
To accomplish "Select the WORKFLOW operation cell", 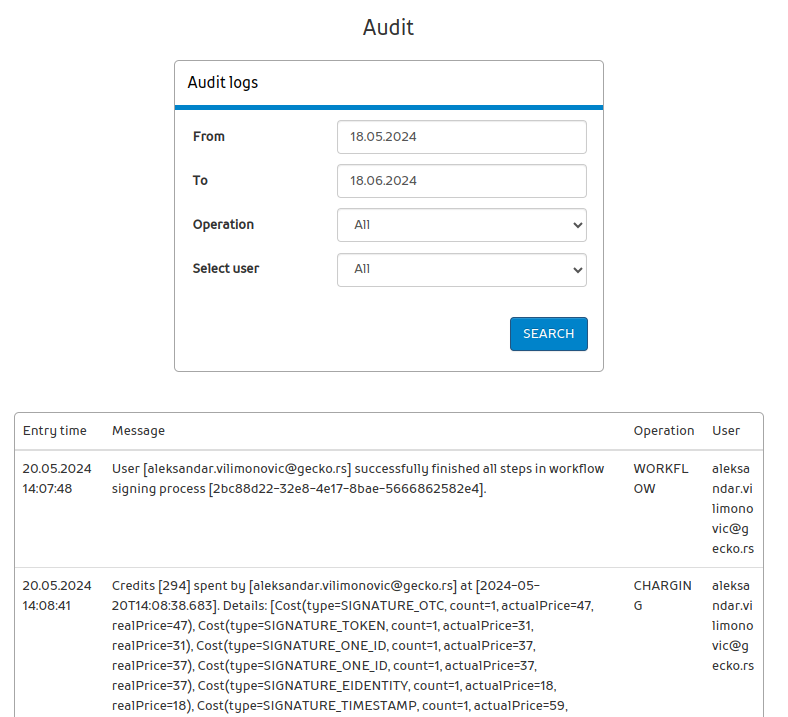I will tap(660, 479).
